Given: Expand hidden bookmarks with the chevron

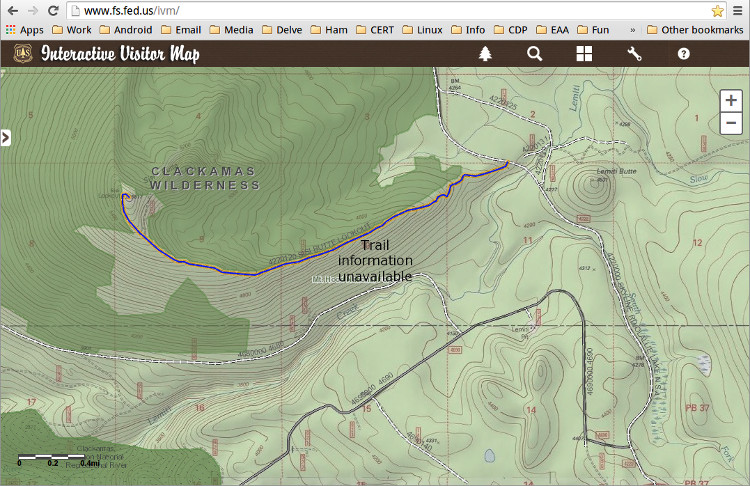Looking at the screenshot, I should pos(632,30).
